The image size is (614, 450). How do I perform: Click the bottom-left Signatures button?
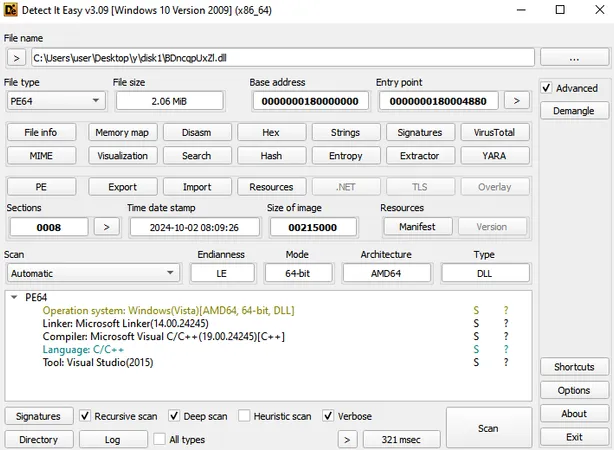click(x=39, y=416)
